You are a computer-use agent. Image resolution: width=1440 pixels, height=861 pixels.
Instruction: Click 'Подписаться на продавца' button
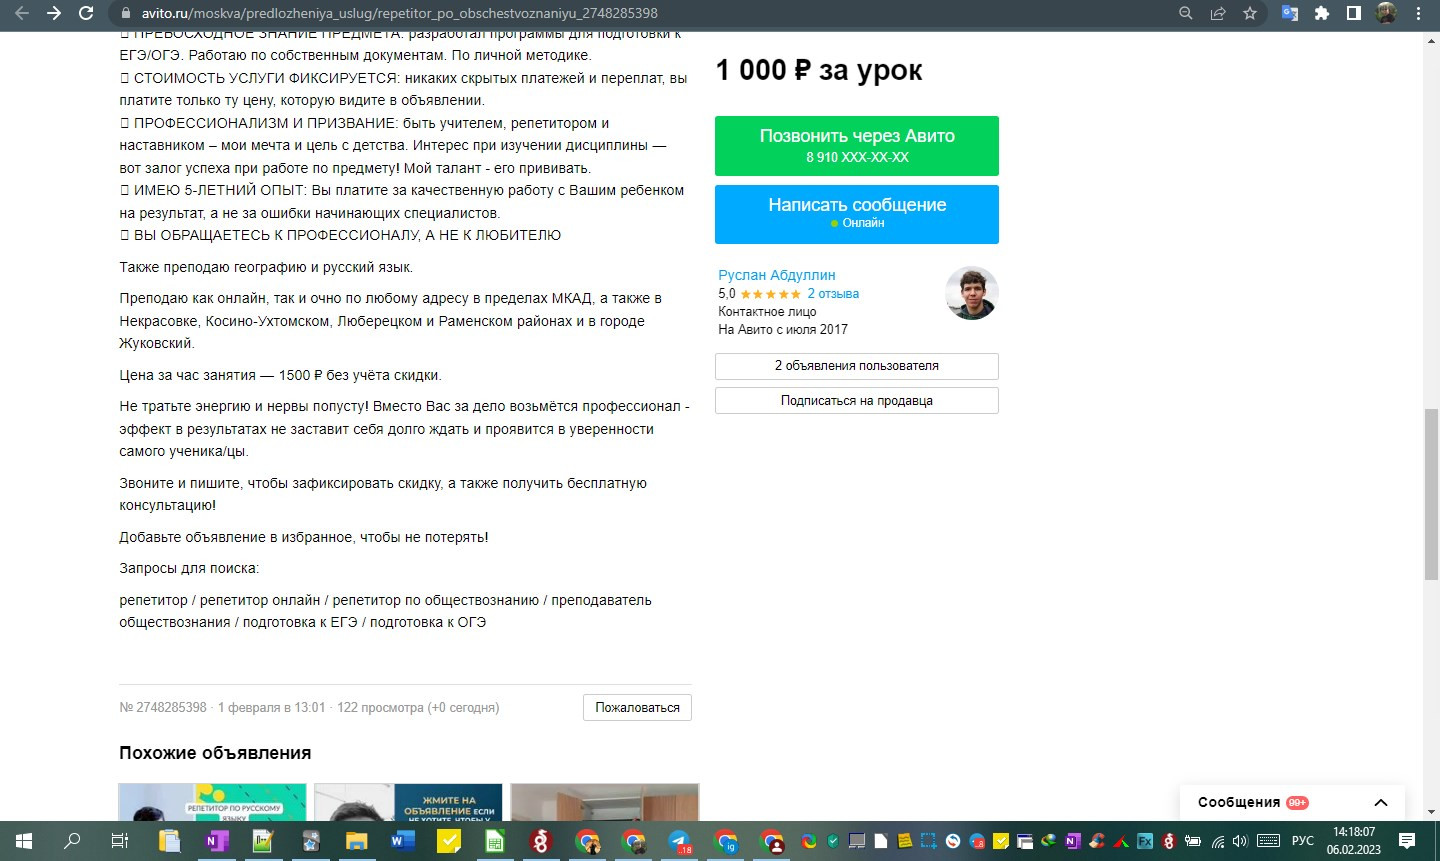coord(857,401)
